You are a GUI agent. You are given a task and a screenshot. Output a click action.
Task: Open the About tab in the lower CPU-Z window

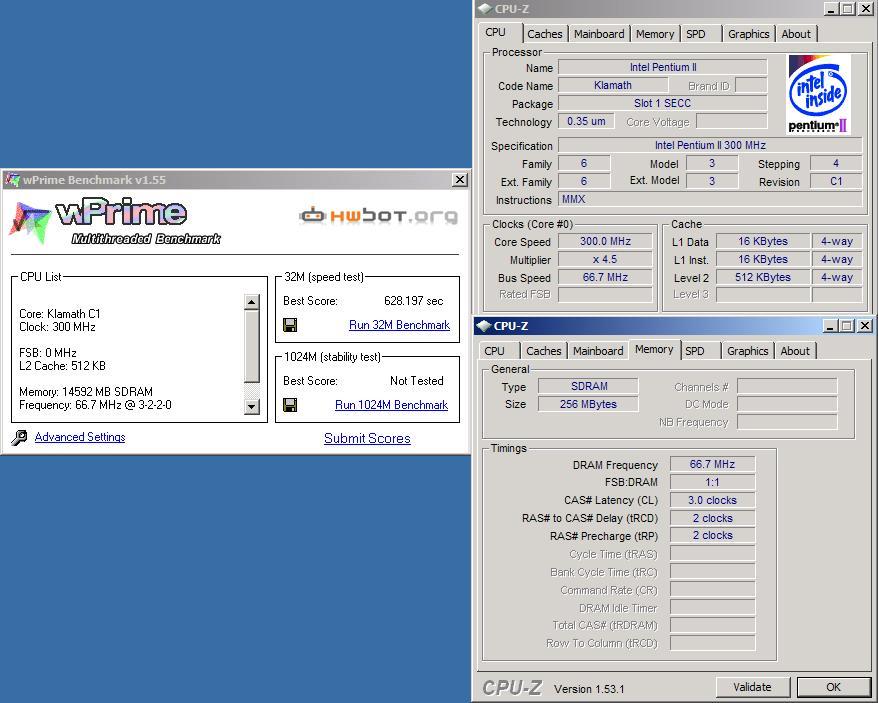[795, 351]
